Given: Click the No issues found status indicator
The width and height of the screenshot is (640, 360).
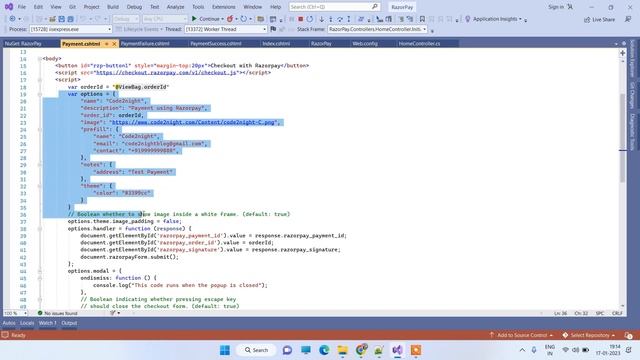Looking at the screenshot, I should (57, 313).
